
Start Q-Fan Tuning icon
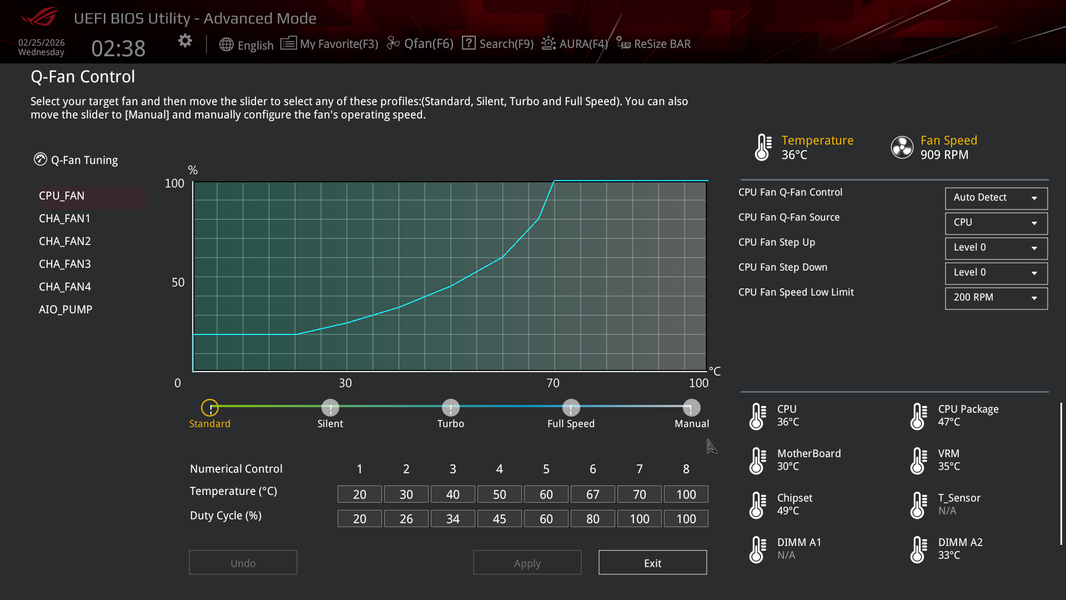click(40, 159)
